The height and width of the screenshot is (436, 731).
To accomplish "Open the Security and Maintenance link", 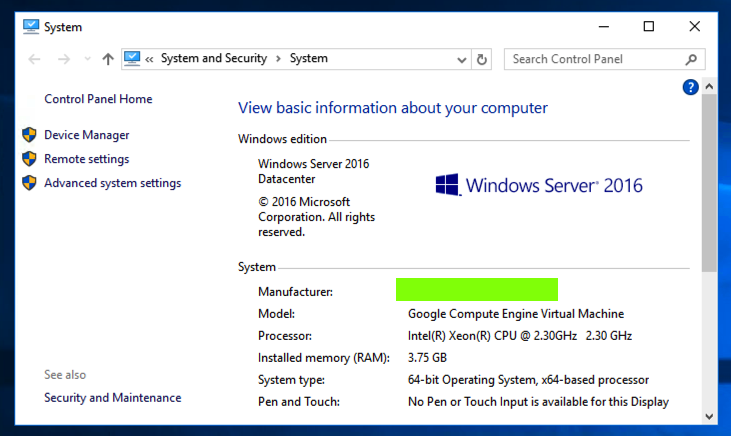I will tap(112, 398).
